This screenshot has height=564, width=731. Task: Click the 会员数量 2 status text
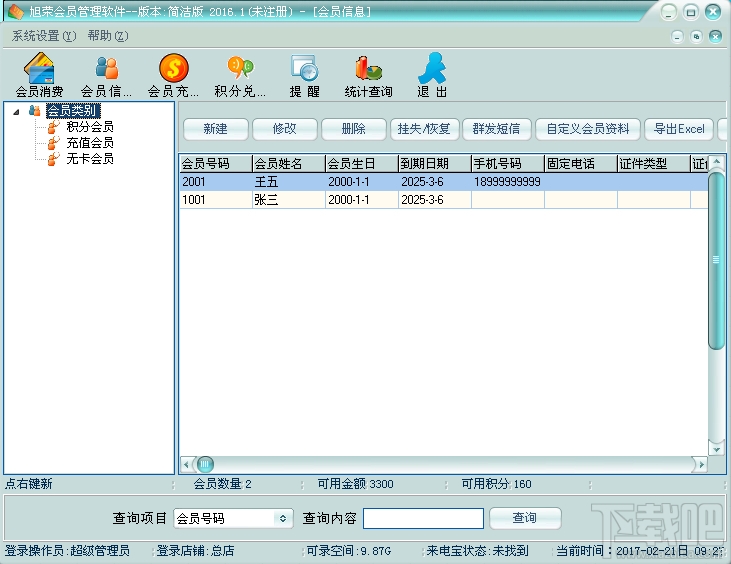[x=222, y=484]
